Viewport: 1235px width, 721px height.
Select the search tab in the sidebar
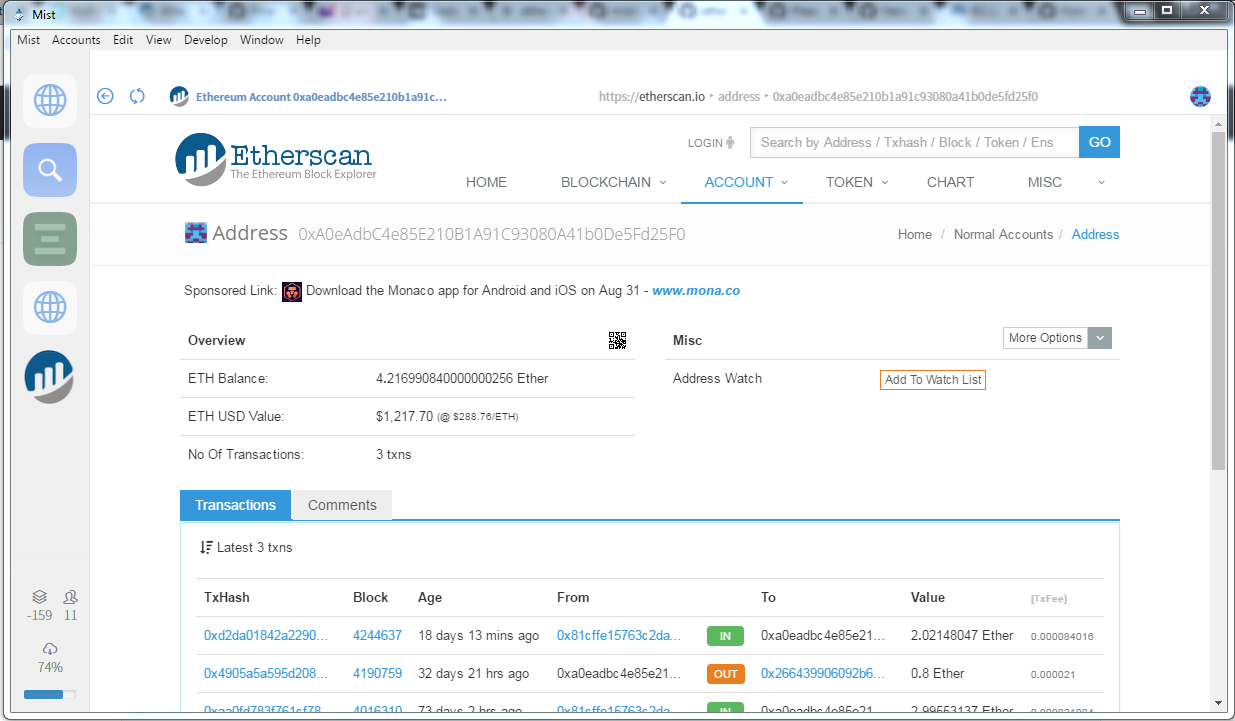[x=50, y=170]
